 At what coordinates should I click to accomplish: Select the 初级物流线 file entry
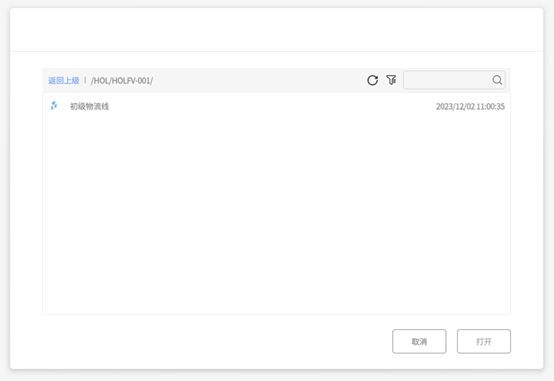click(x=277, y=106)
